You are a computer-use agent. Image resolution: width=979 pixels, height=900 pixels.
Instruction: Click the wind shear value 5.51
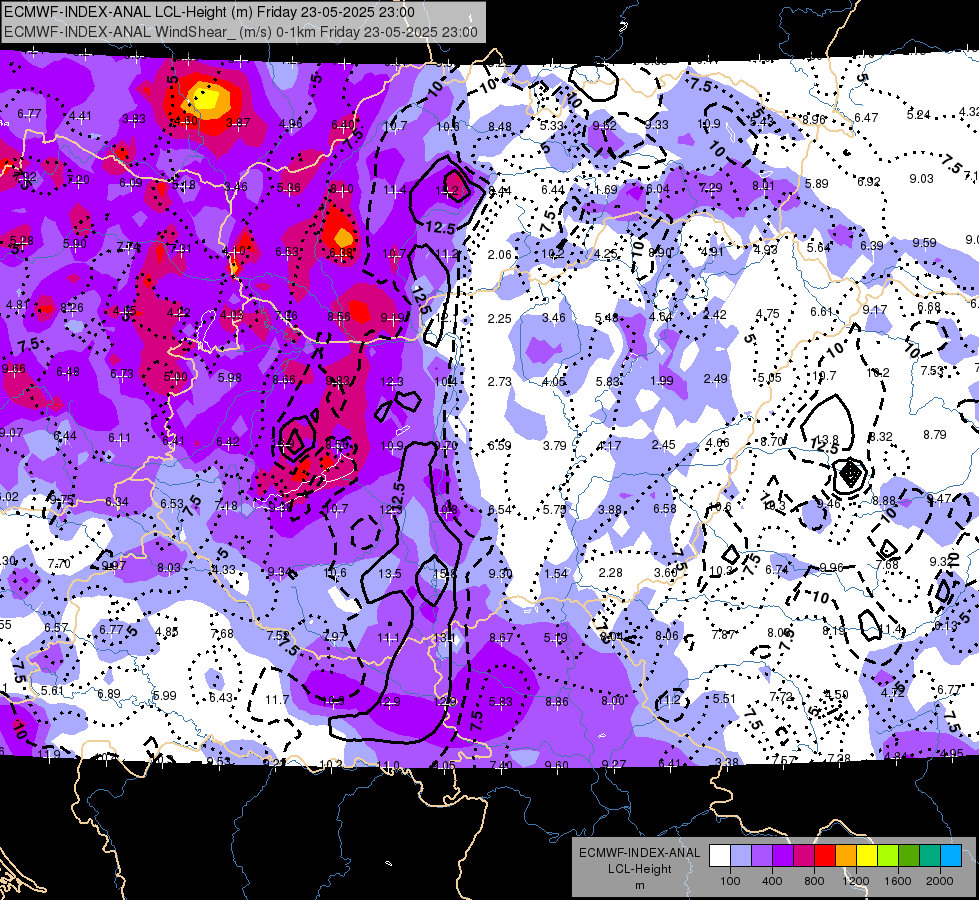pyautogui.click(x=724, y=698)
